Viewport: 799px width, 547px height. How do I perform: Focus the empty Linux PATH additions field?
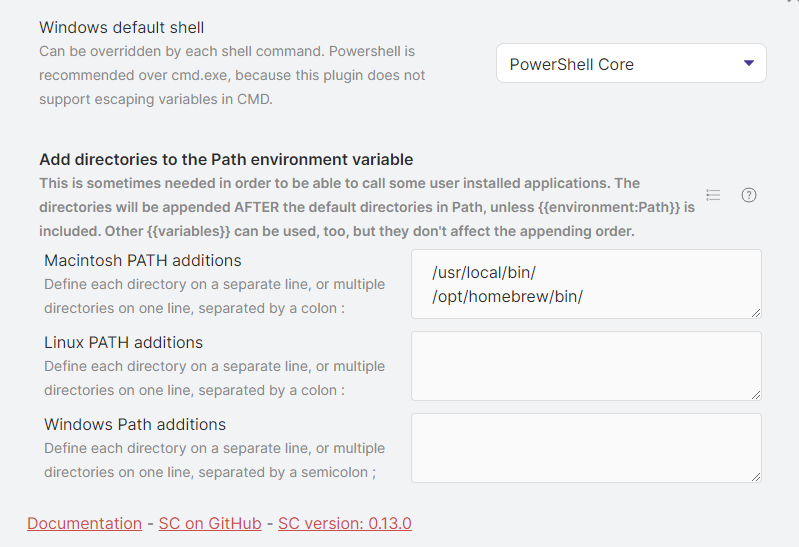586,366
